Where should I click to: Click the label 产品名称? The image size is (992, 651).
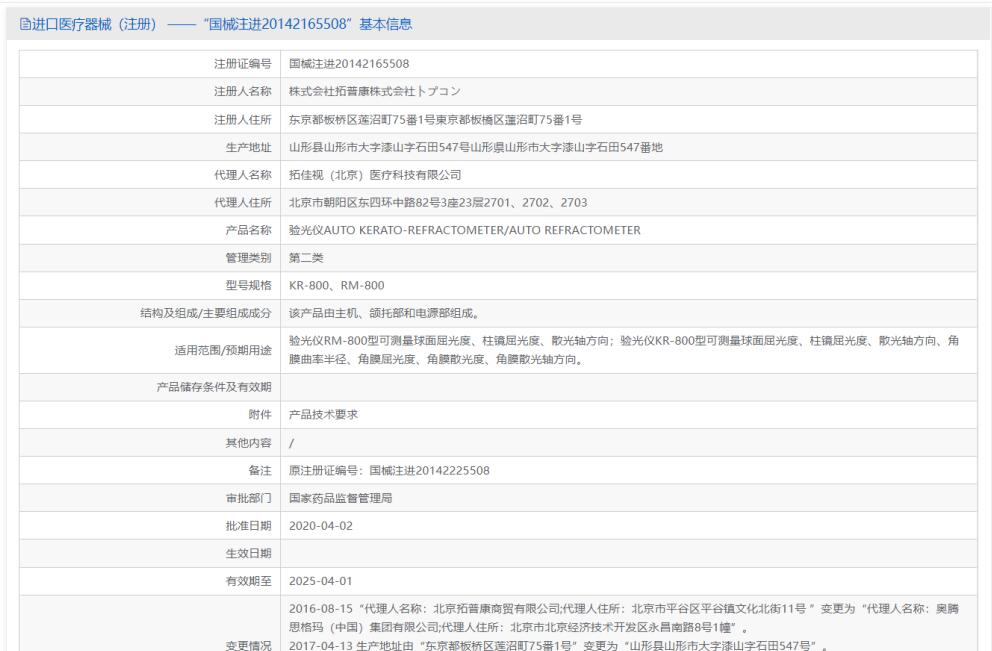[x=248, y=230]
